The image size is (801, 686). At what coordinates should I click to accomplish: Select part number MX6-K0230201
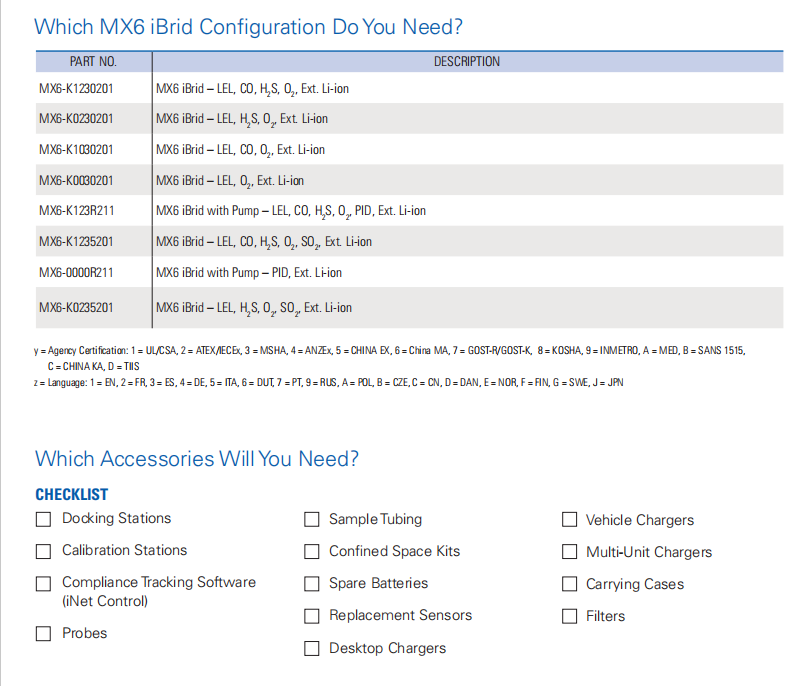76,119
